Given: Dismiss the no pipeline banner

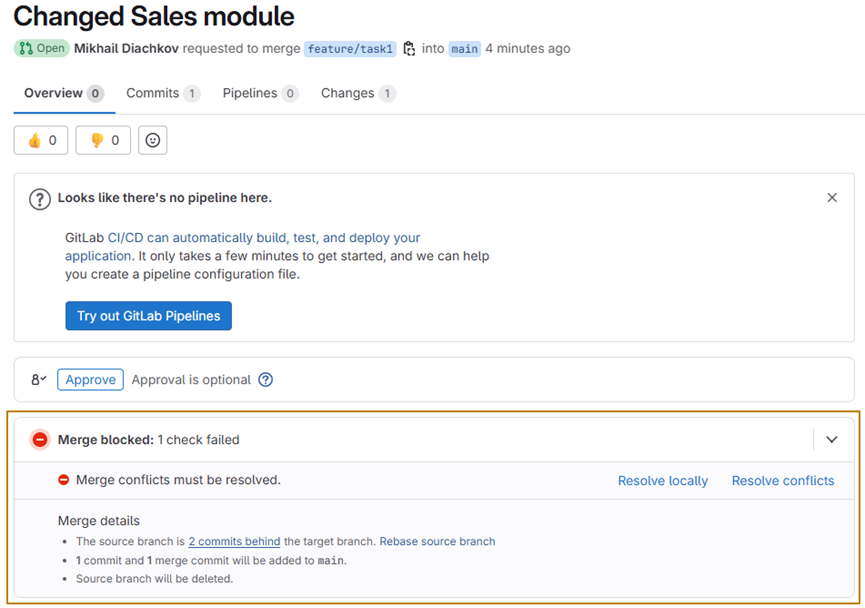Looking at the screenshot, I should (x=832, y=198).
